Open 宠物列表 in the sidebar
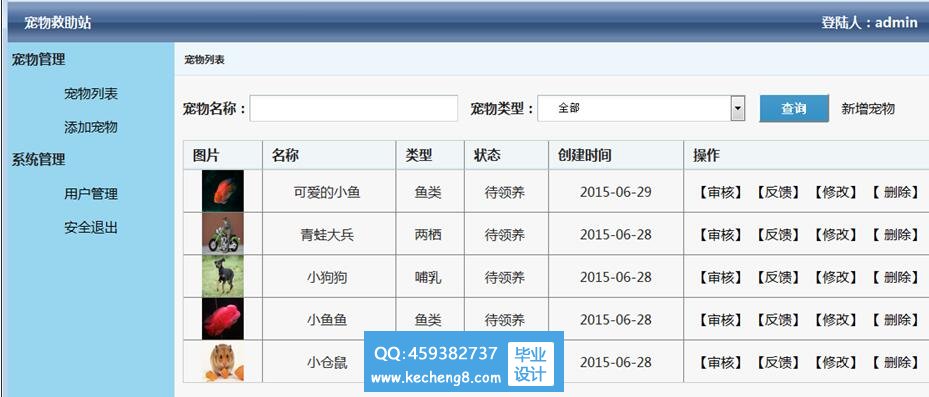This screenshot has height=397, width=929. point(91,94)
